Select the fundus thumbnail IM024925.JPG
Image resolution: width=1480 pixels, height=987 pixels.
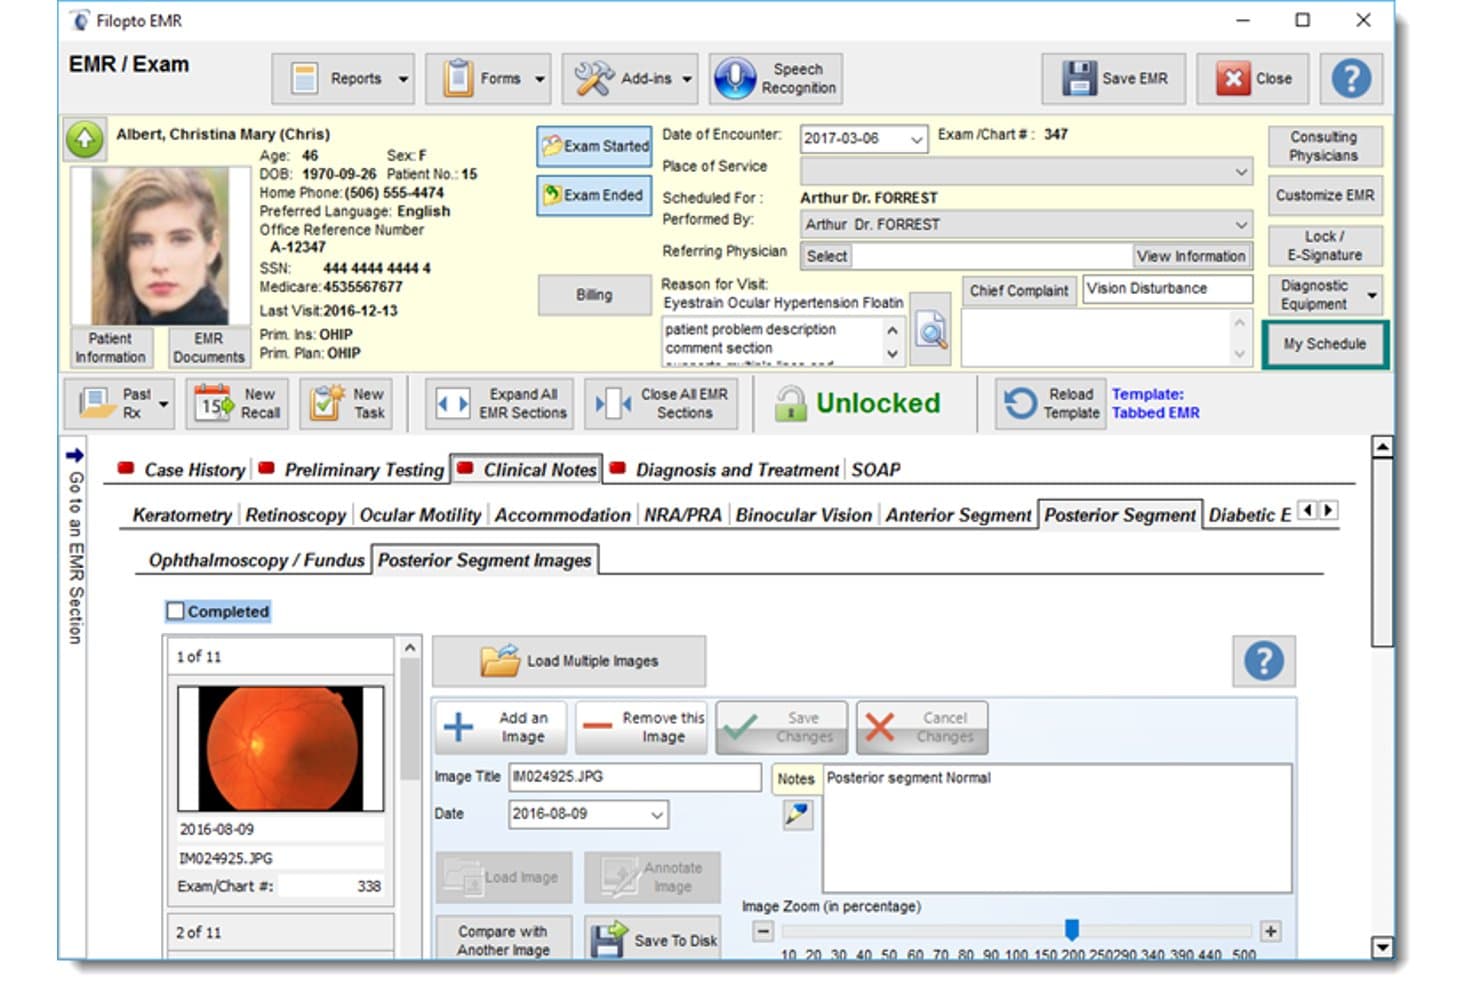[281, 748]
